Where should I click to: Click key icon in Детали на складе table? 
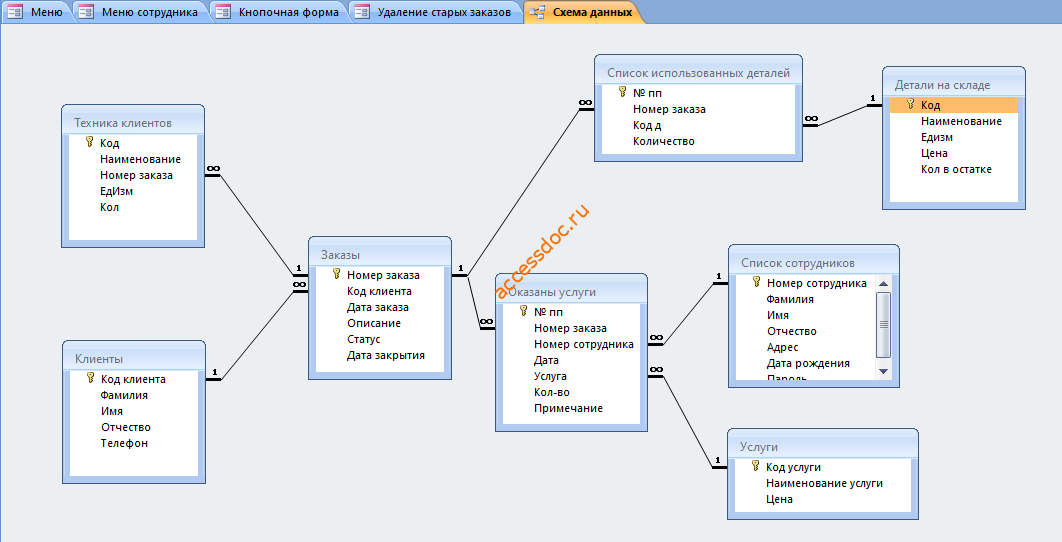click(911, 104)
